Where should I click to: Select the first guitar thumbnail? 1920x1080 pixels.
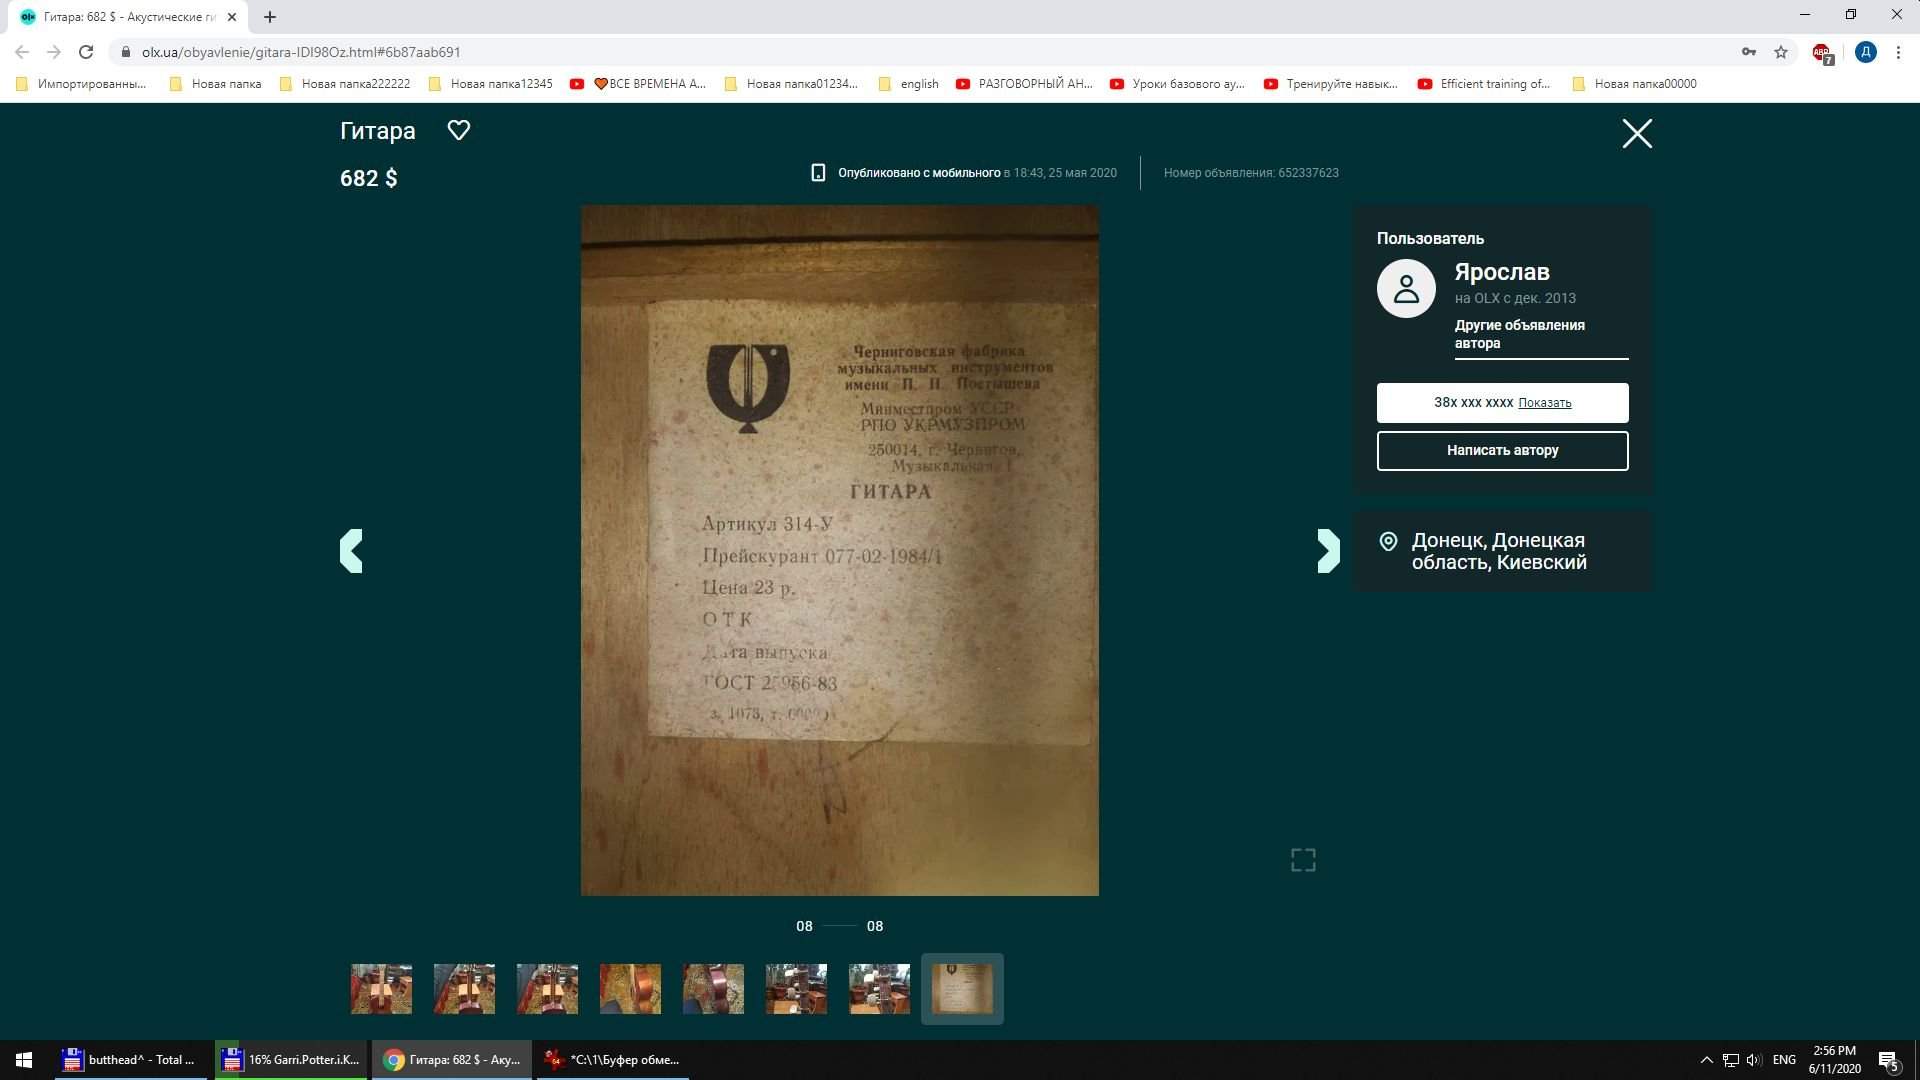381,989
